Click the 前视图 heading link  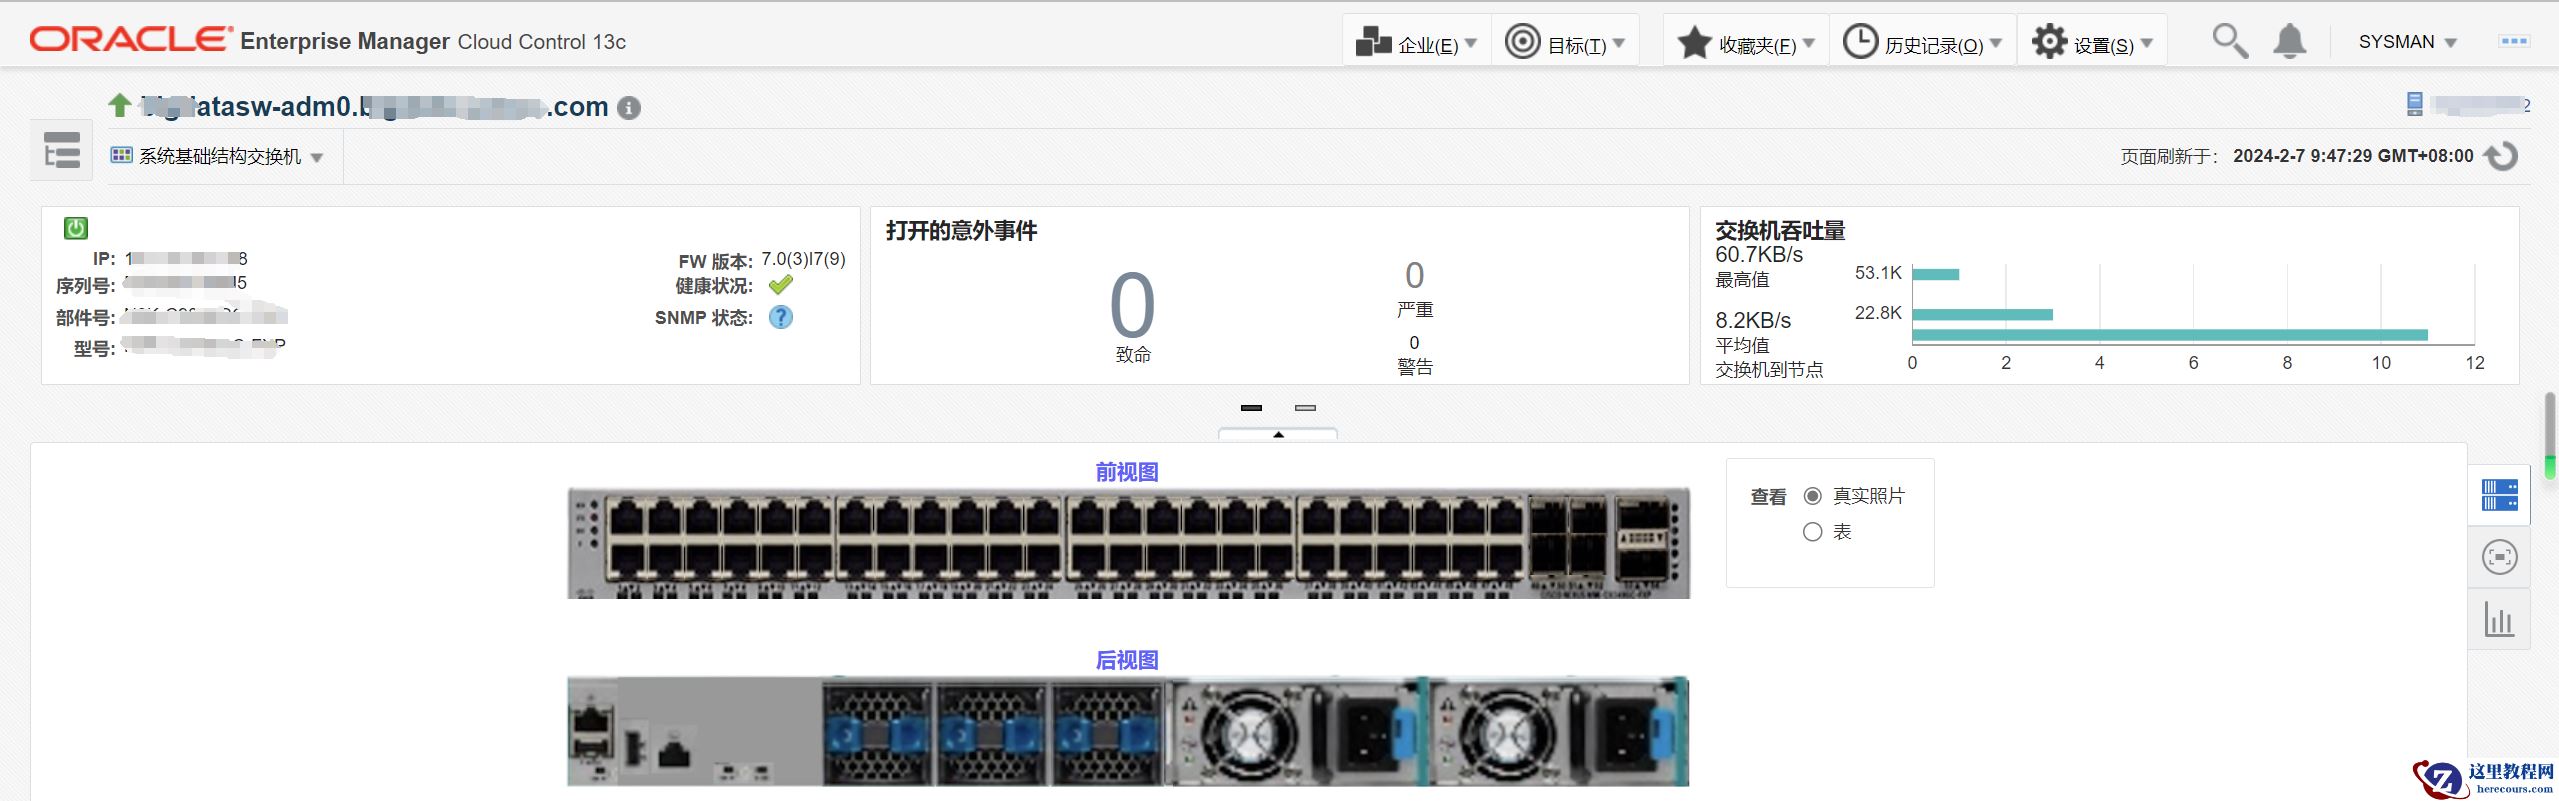click(1127, 472)
